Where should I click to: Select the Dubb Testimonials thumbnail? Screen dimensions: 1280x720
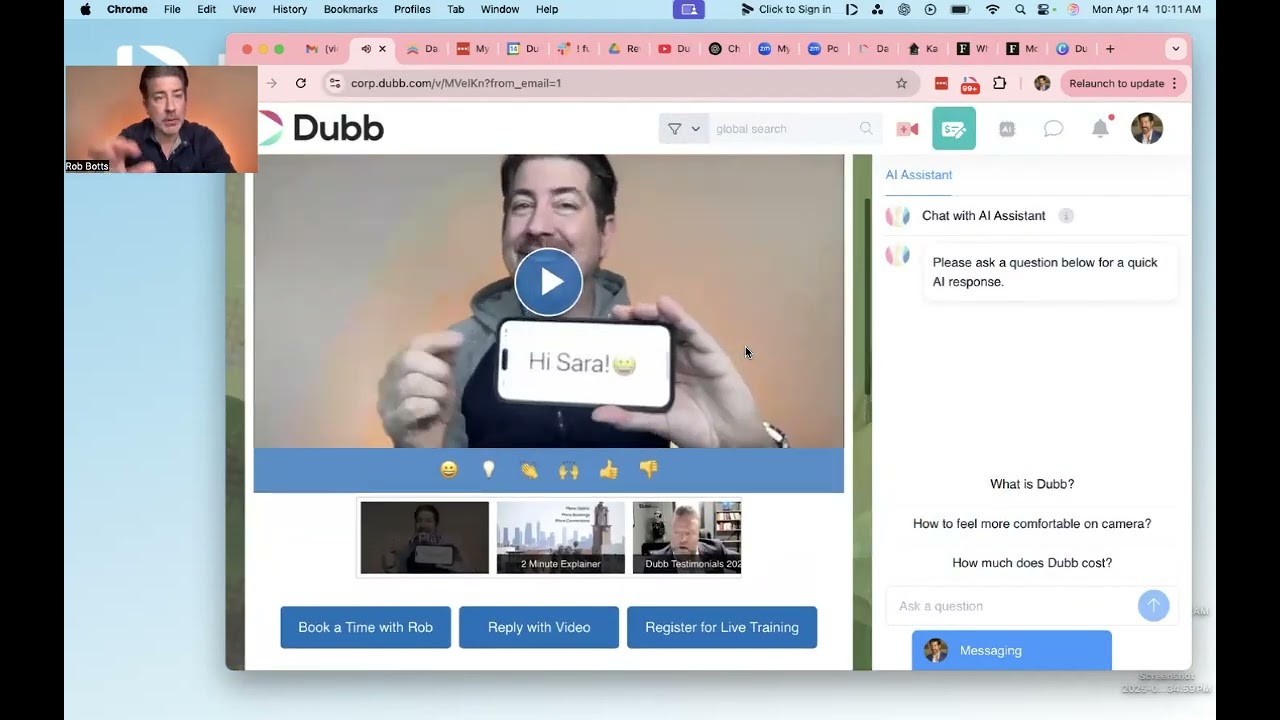[x=687, y=538]
